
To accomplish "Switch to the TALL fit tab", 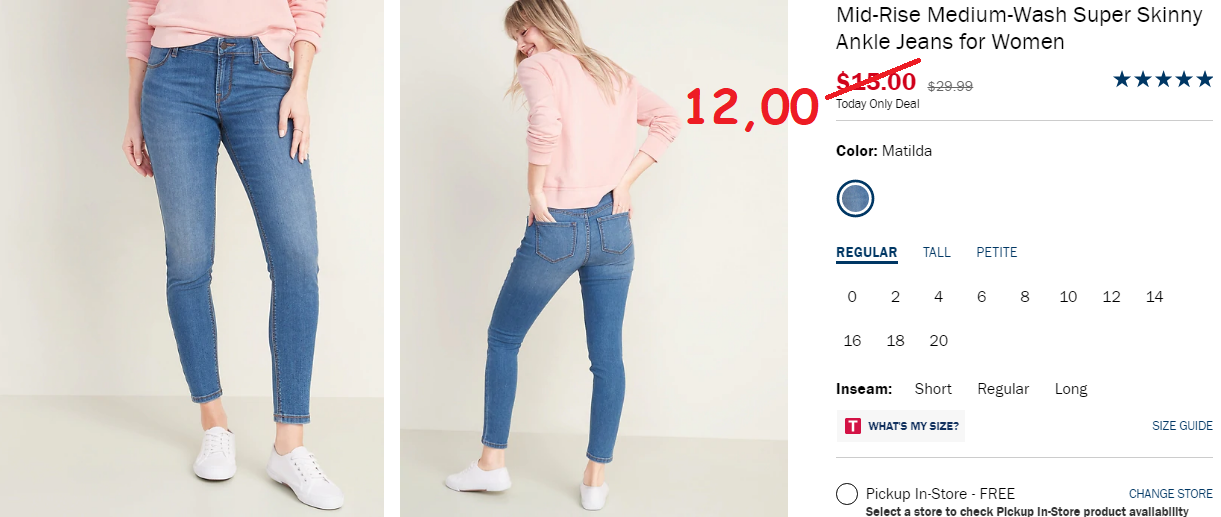I will click(x=936, y=252).
